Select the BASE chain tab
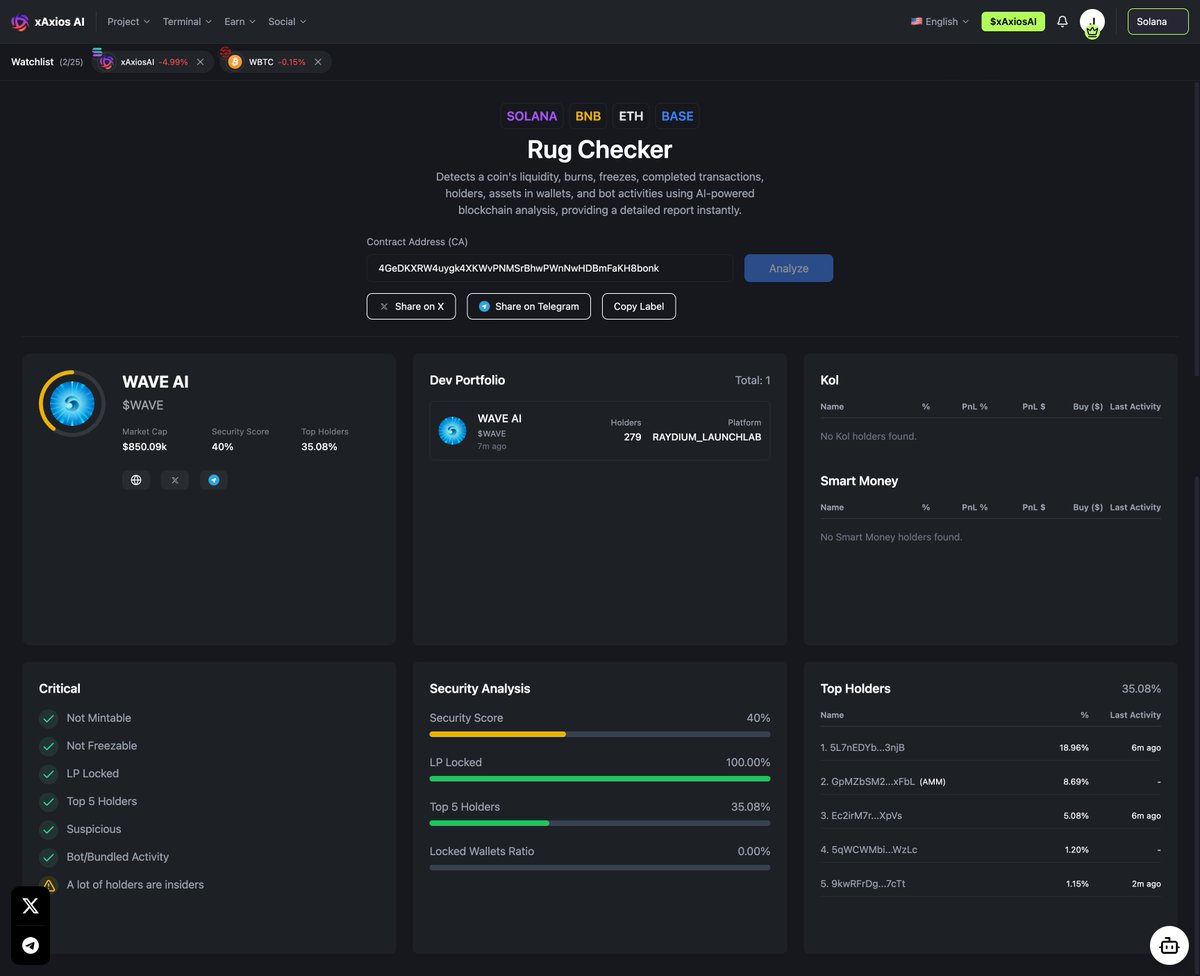The image size is (1200, 976). [x=677, y=116]
